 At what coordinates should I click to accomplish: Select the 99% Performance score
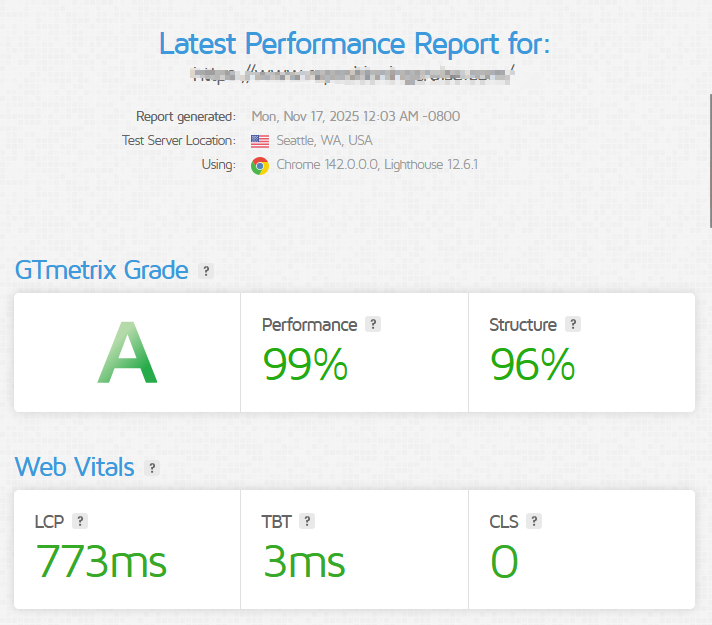(305, 364)
